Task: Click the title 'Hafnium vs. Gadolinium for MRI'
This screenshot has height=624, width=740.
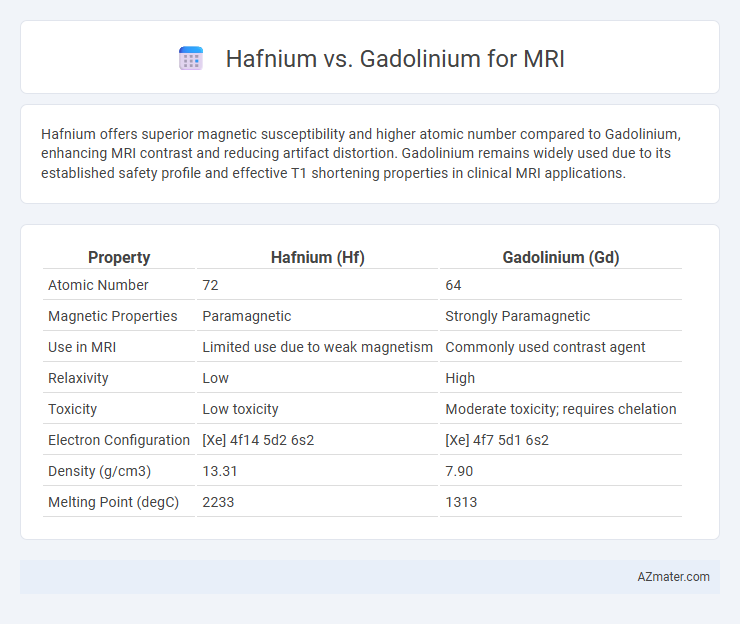Action: 395,59
